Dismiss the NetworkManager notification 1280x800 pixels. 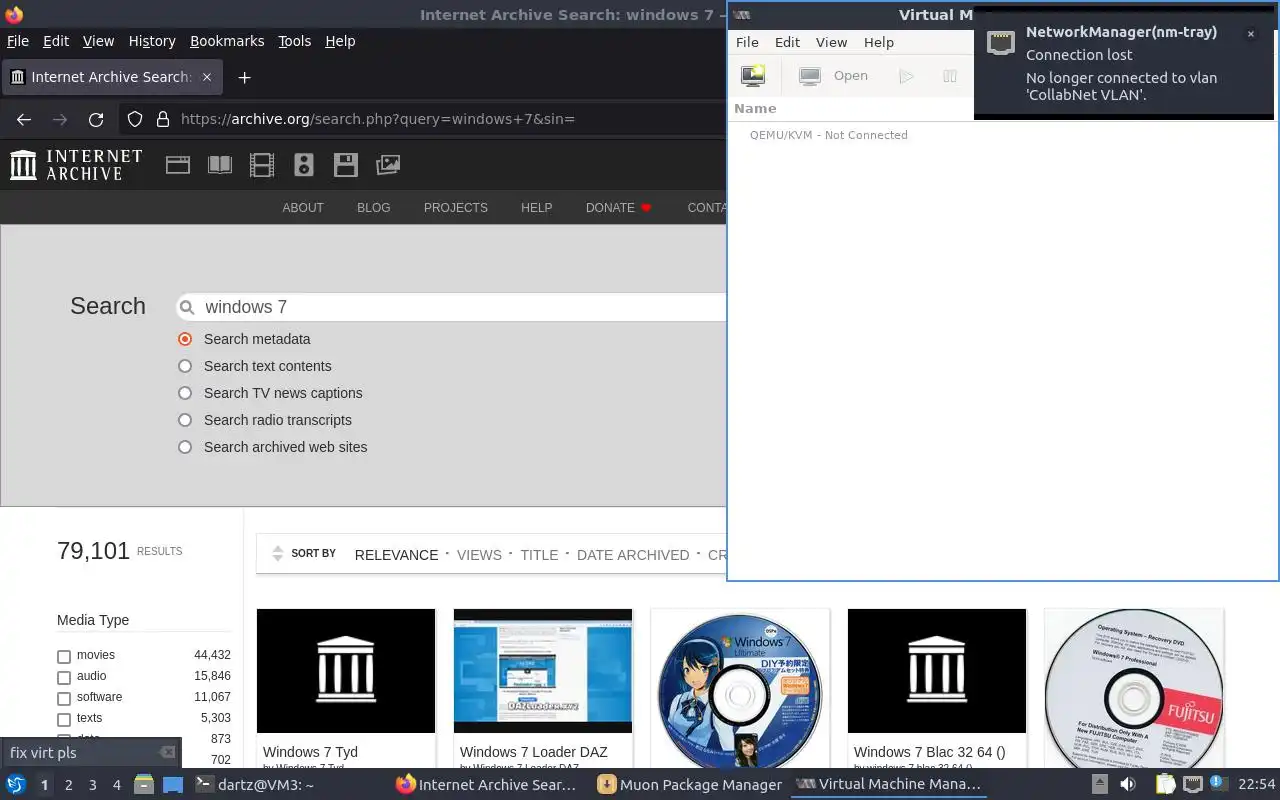point(1250,34)
